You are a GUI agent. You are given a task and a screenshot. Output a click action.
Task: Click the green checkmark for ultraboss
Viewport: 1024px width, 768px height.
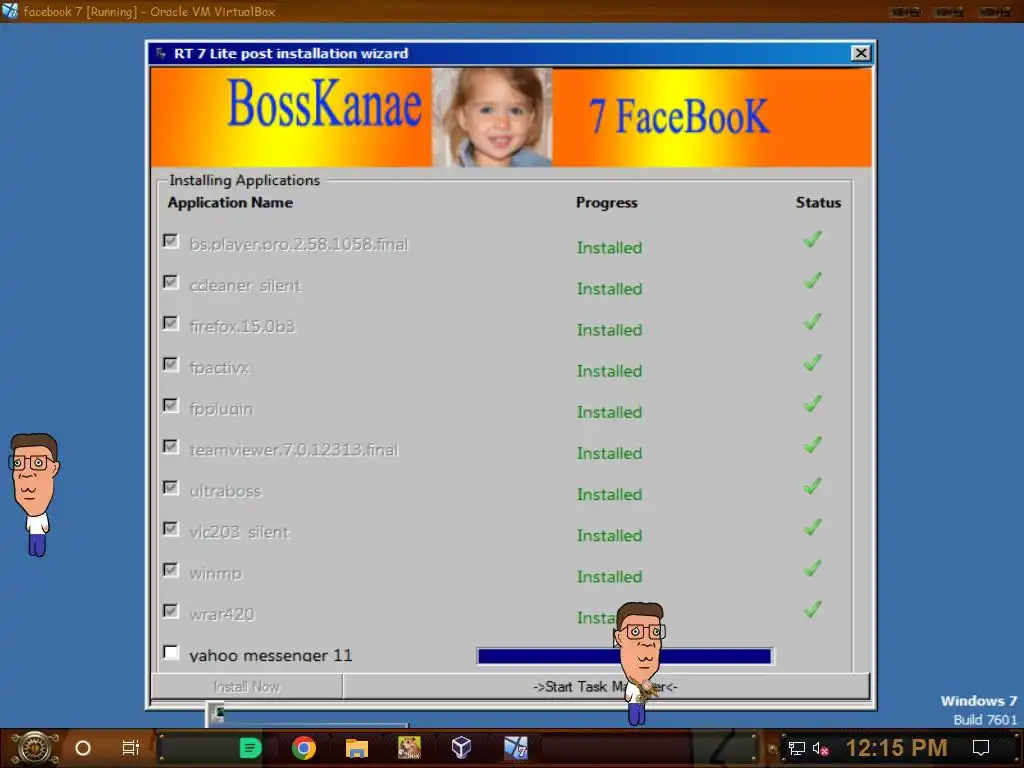pyautogui.click(x=812, y=487)
